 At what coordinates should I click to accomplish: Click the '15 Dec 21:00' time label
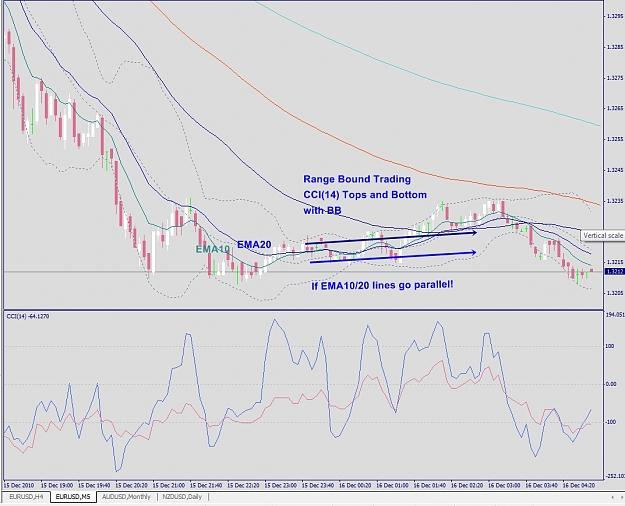(x=169, y=486)
